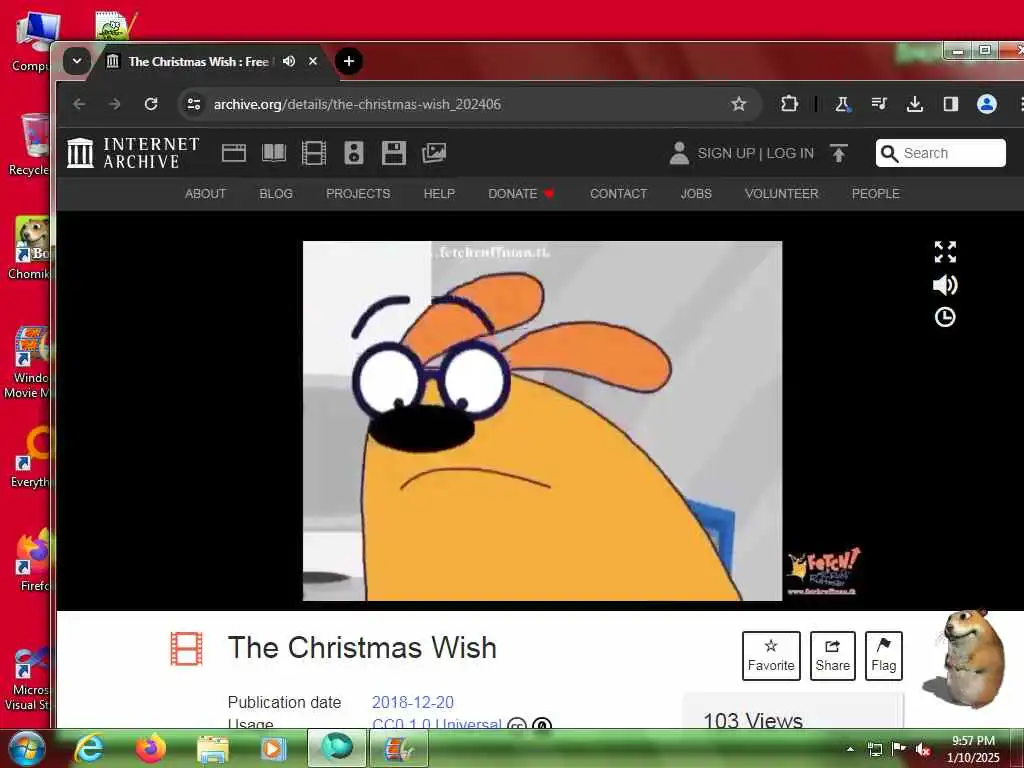Image resolution: width=1024 pixels, height=768 pixels.
Task: View site information icon in address bar
Action: 194,104
